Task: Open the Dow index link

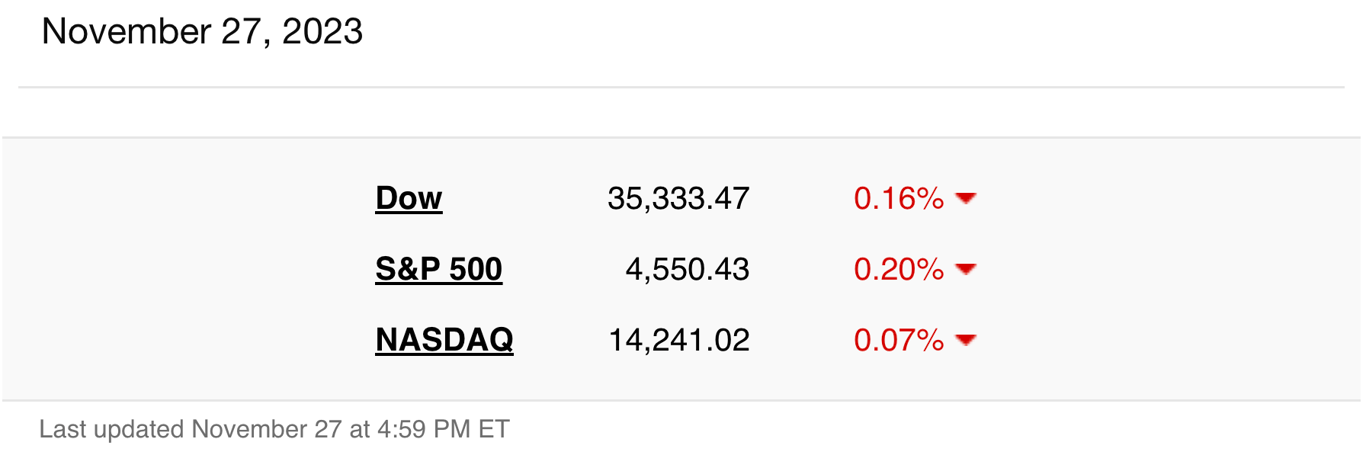Action: point(408,198)
